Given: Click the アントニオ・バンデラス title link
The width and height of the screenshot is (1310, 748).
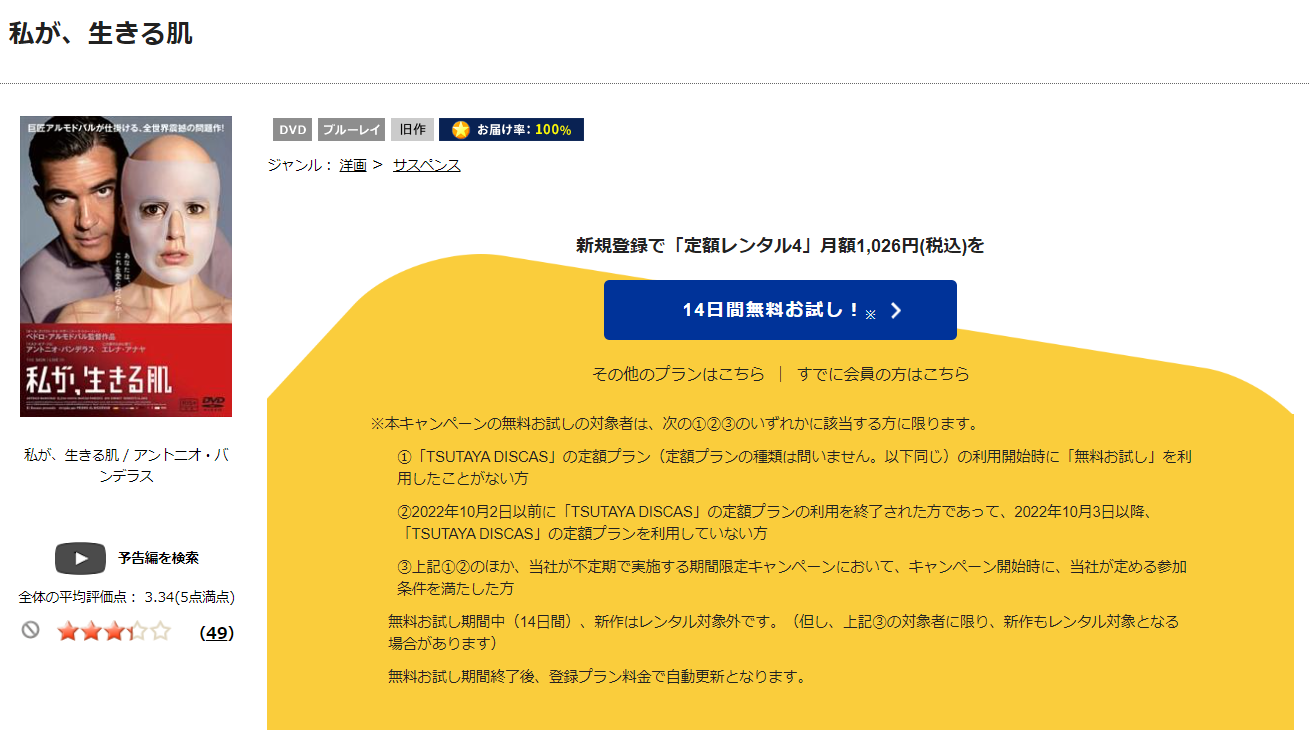Looking at the screenshot, I should [x=125, y=458].
